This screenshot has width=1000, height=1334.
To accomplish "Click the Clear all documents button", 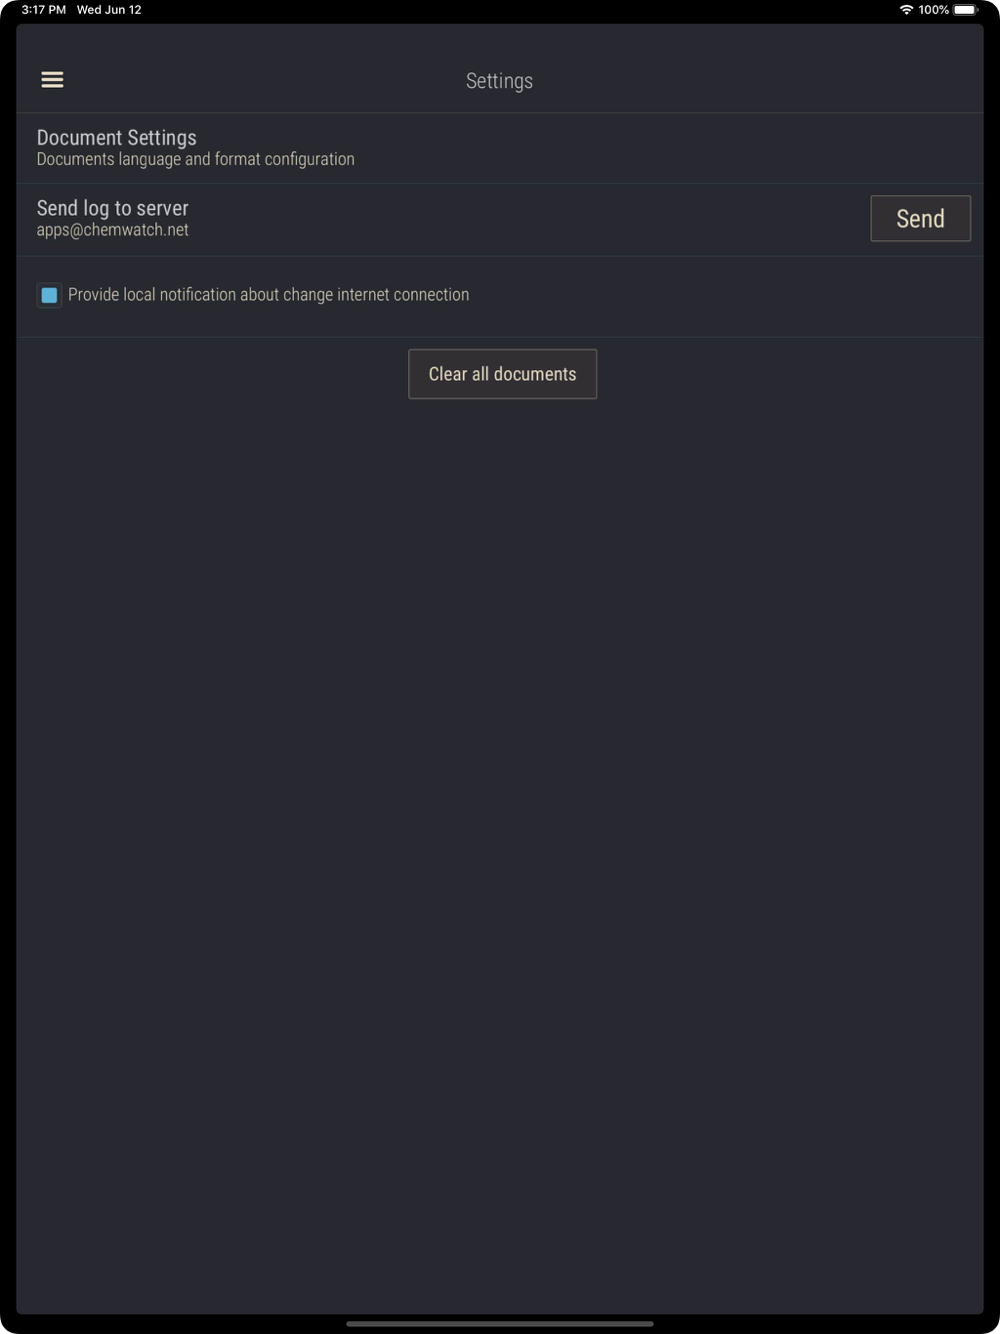I will point(503,374).
